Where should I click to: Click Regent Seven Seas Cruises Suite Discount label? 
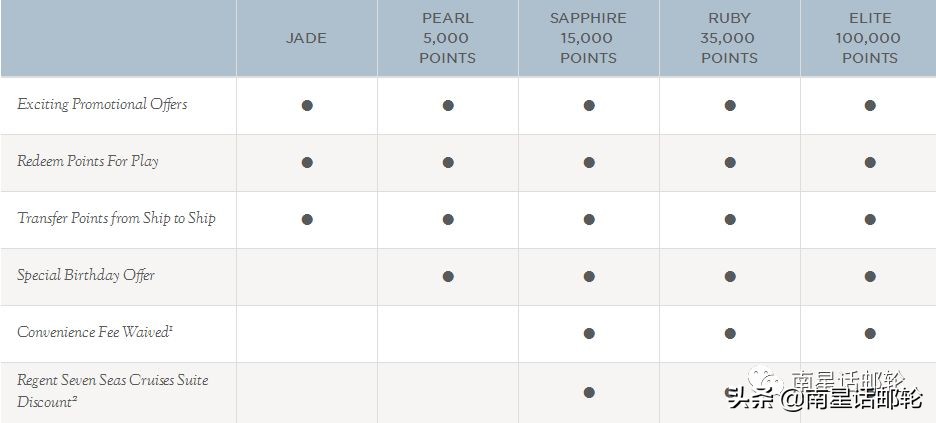tap(112, 390)
